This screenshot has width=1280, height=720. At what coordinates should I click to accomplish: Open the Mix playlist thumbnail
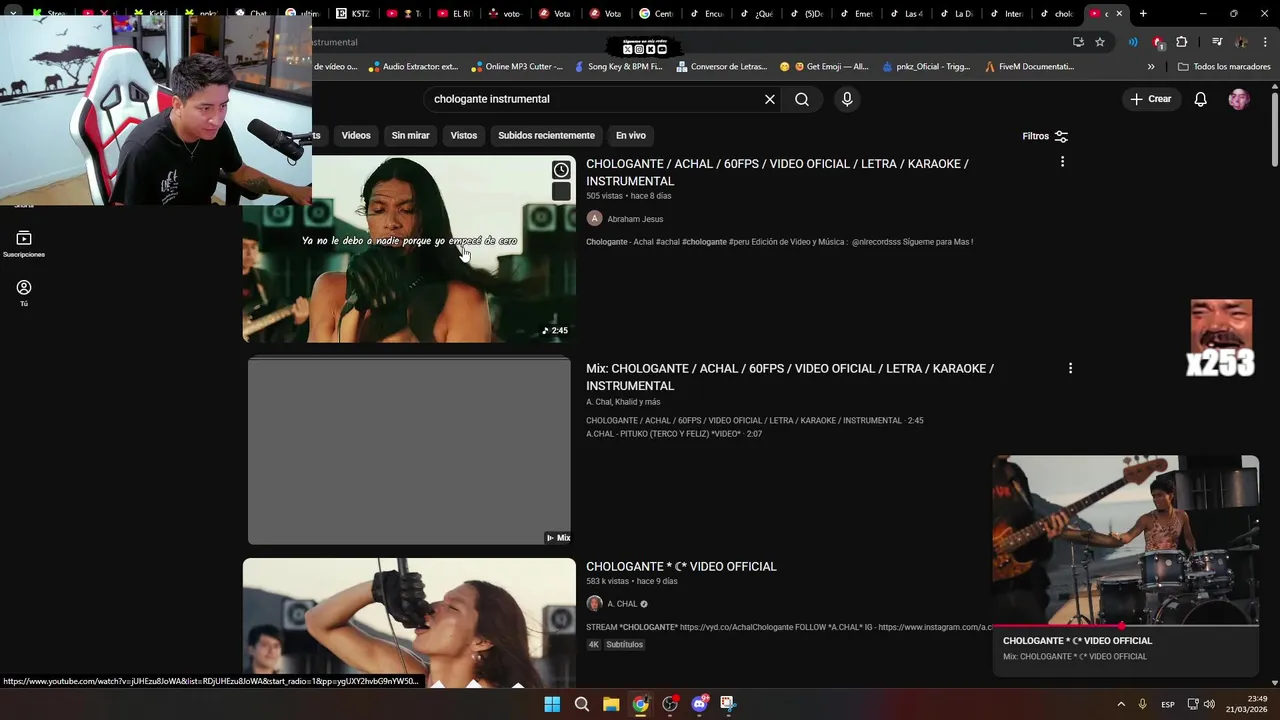pyautogui.click(x=409, y=451)
